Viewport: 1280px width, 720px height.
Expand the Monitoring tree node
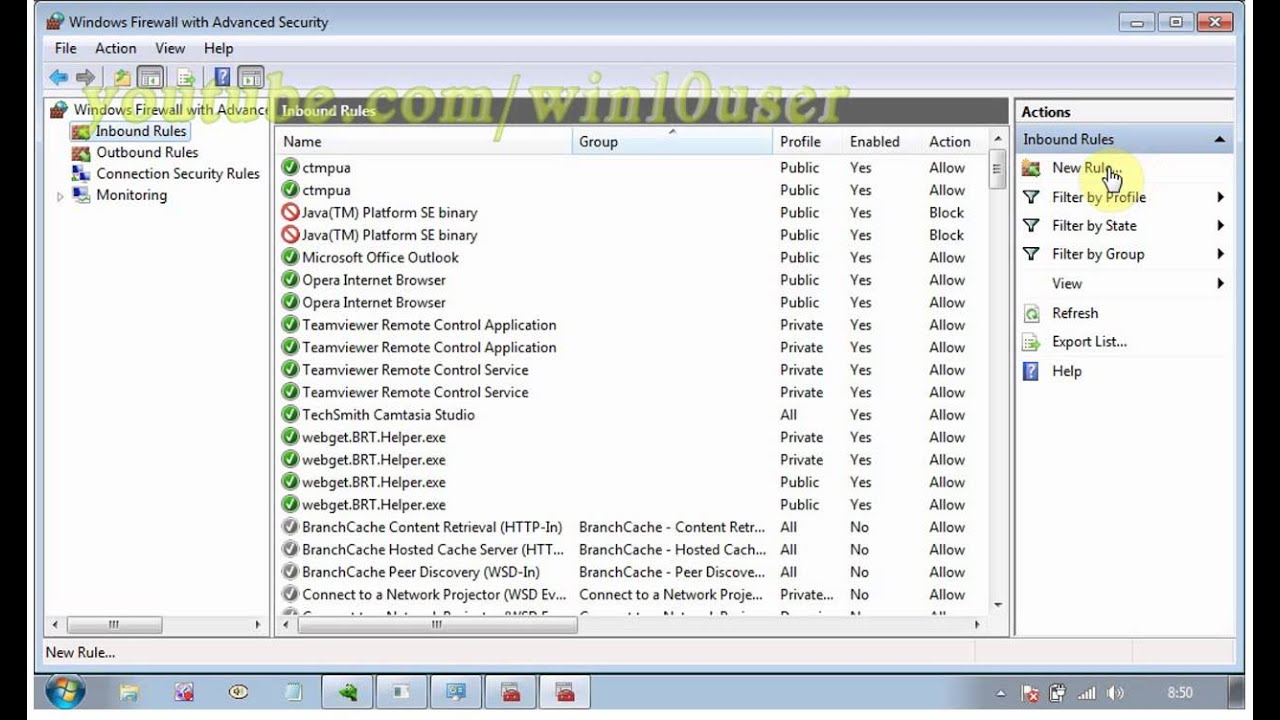click(x=60, y=196)
